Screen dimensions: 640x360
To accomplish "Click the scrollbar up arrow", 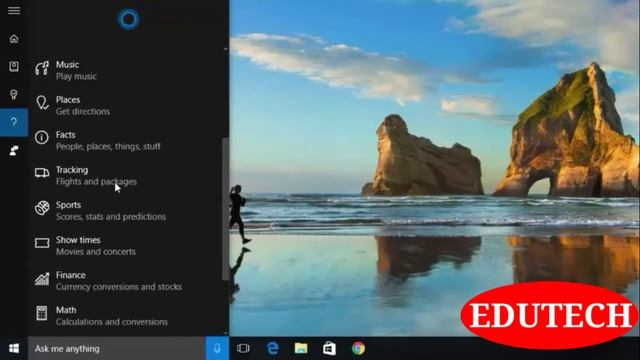I will pyautogui.click(x=226, y=49).
